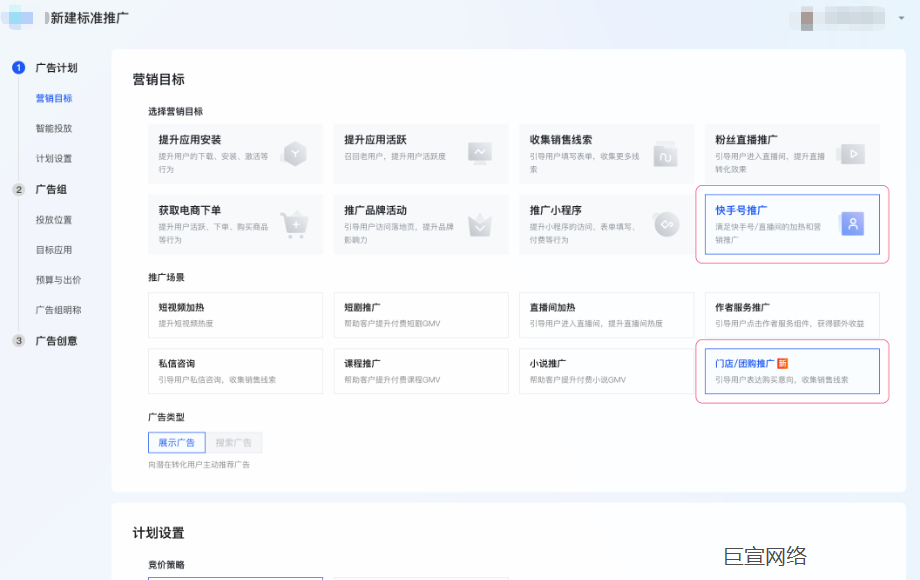This screenshot has height=580, width=920.
Task: Click the 营销目标 section heading
Action: tap(158, 80)
